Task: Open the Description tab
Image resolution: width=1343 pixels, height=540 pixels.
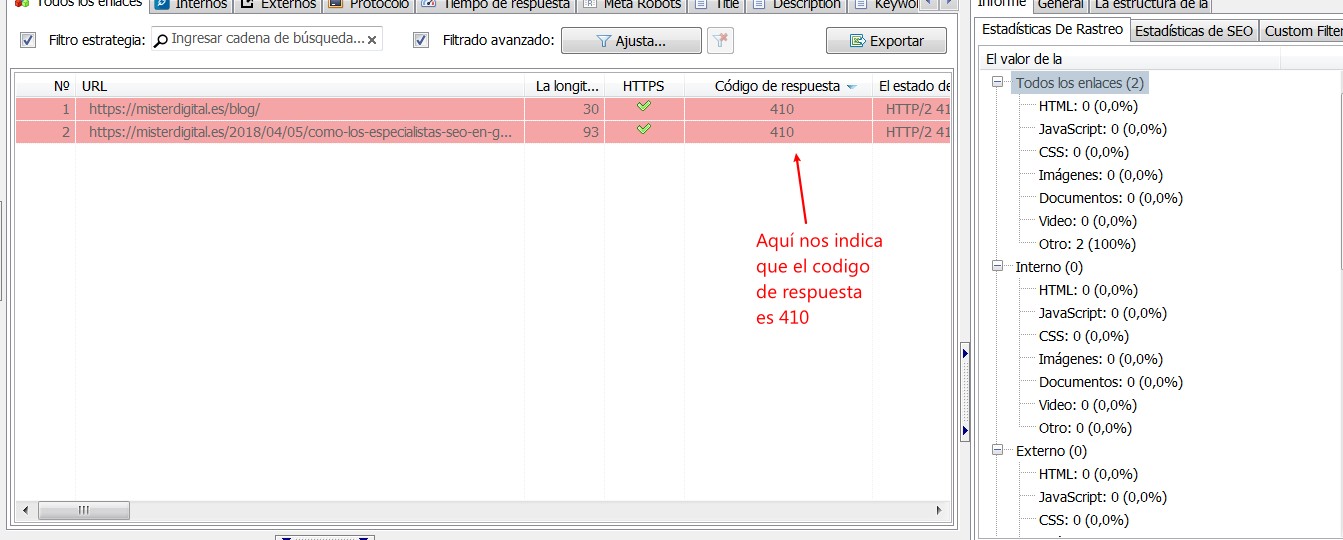Action: [x=796, y=5]
